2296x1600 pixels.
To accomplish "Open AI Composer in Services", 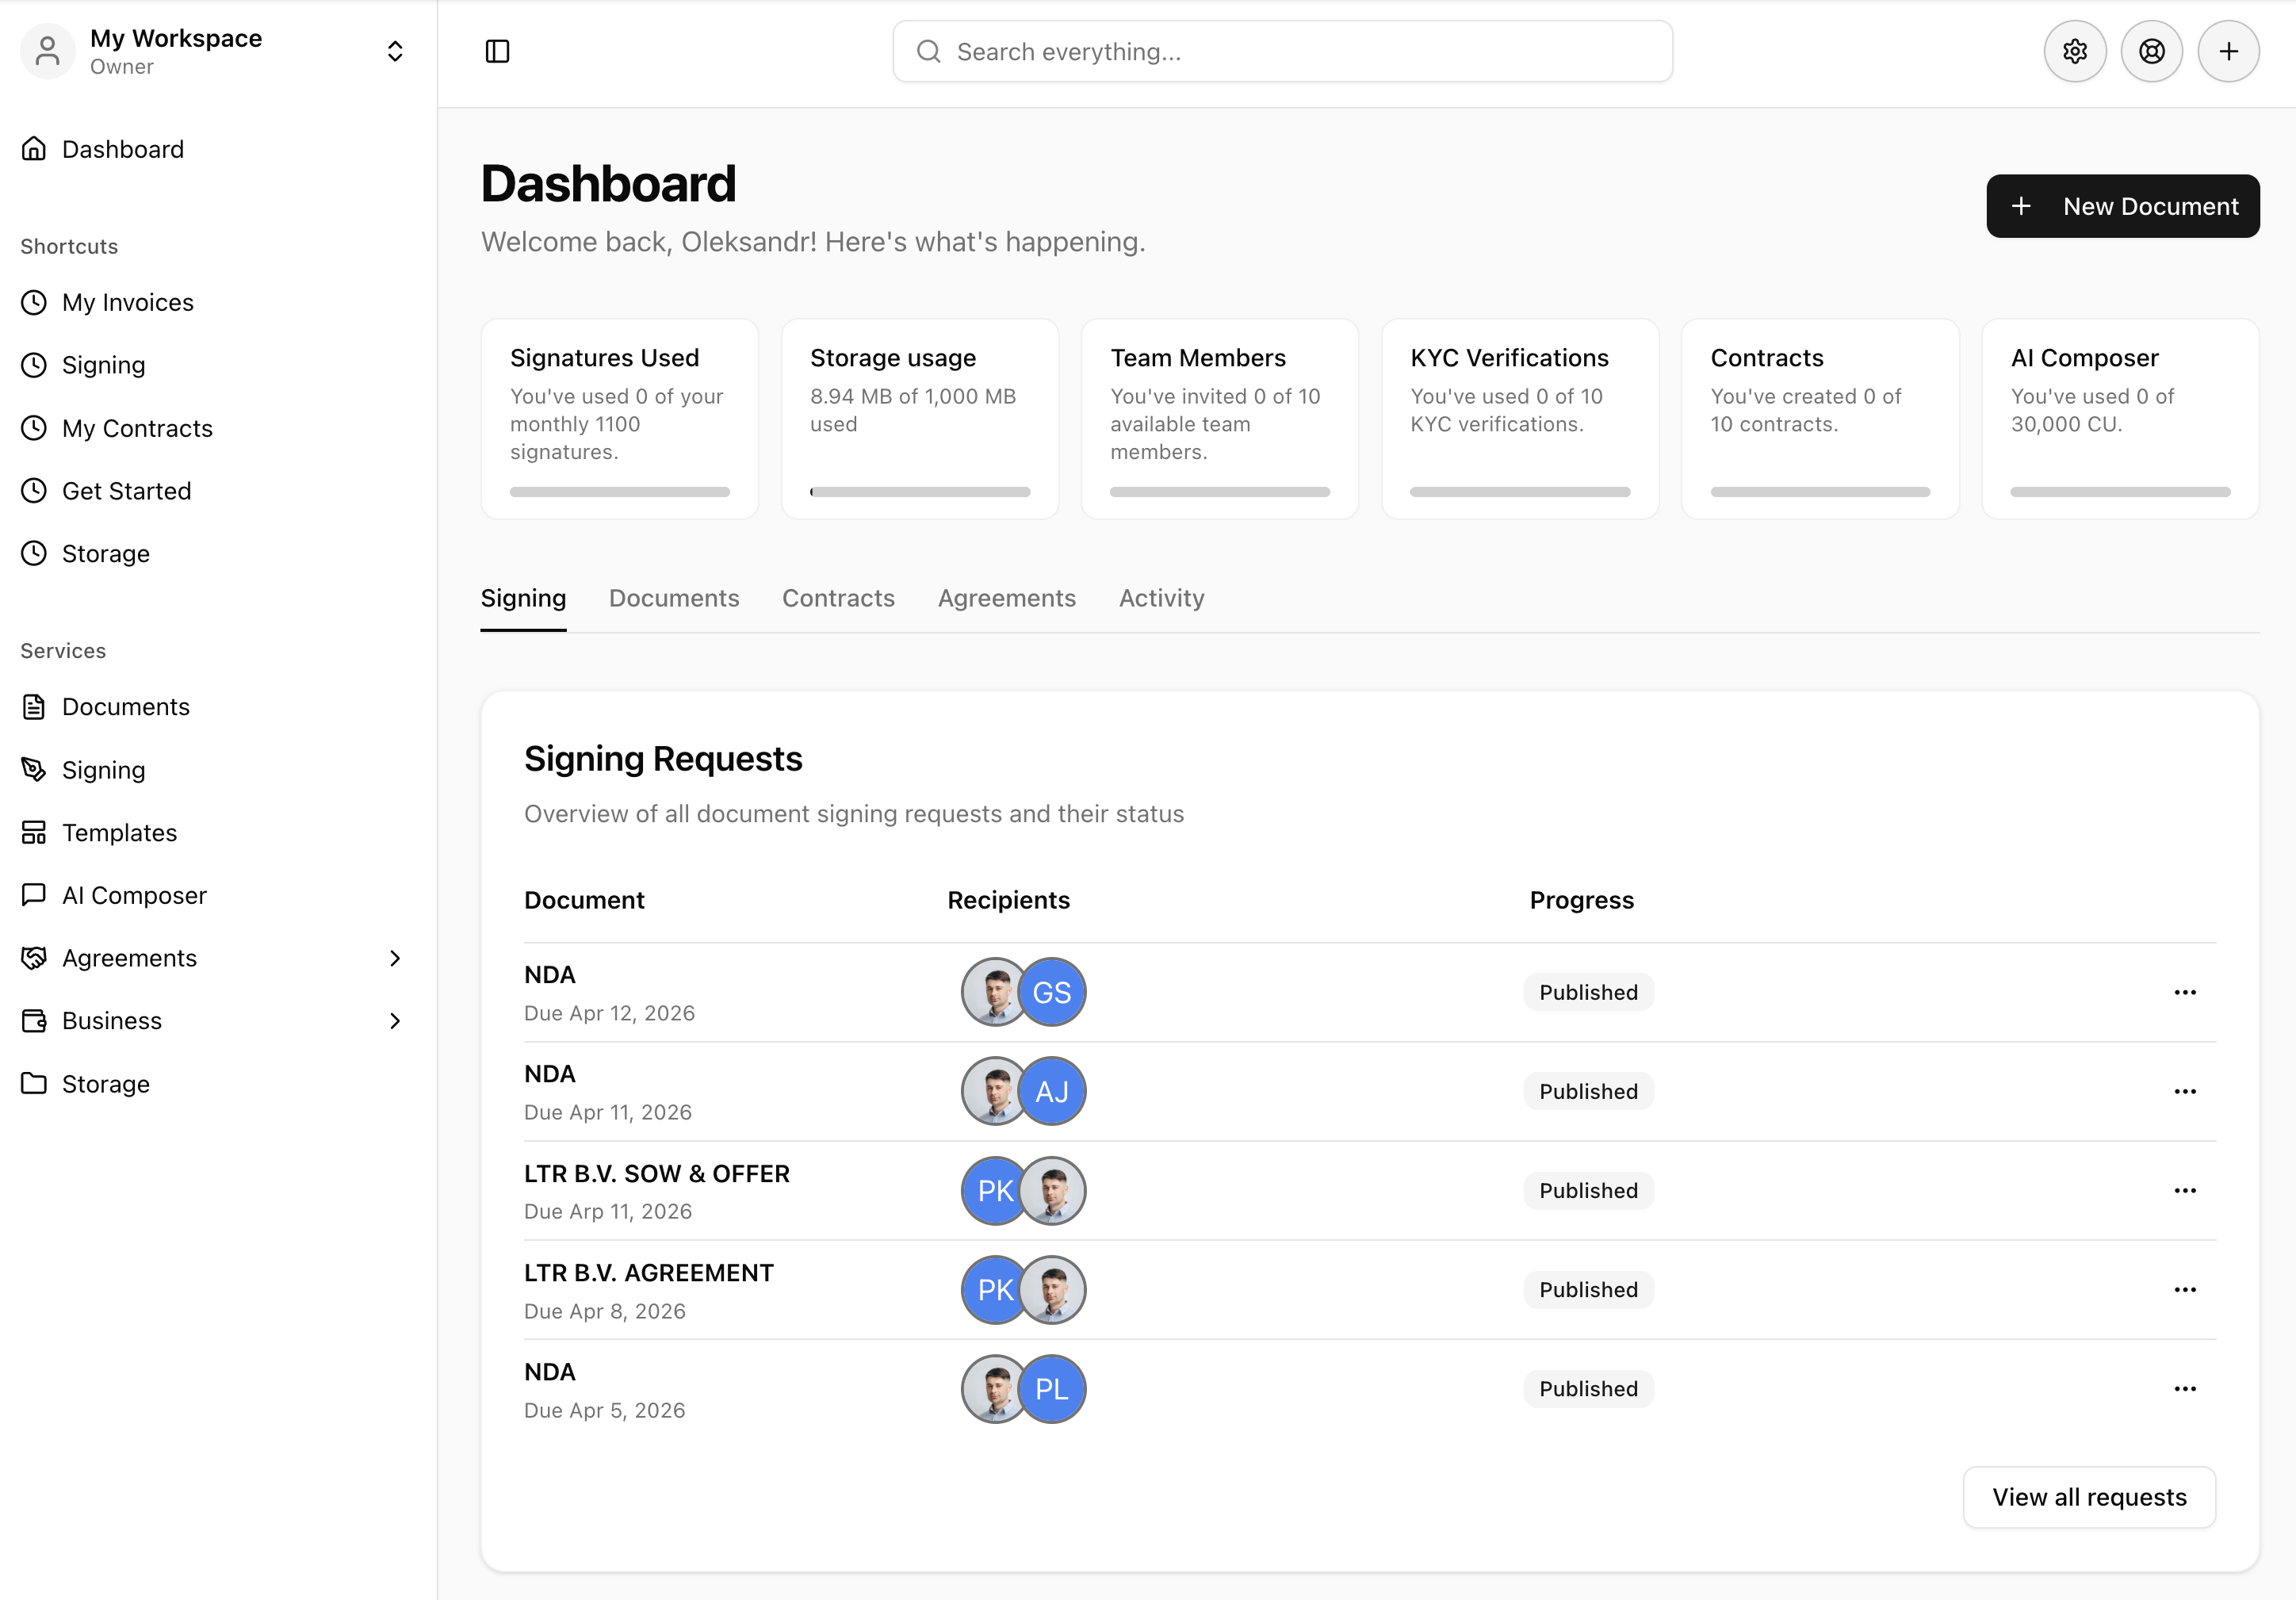I will [x=134, y=895].
